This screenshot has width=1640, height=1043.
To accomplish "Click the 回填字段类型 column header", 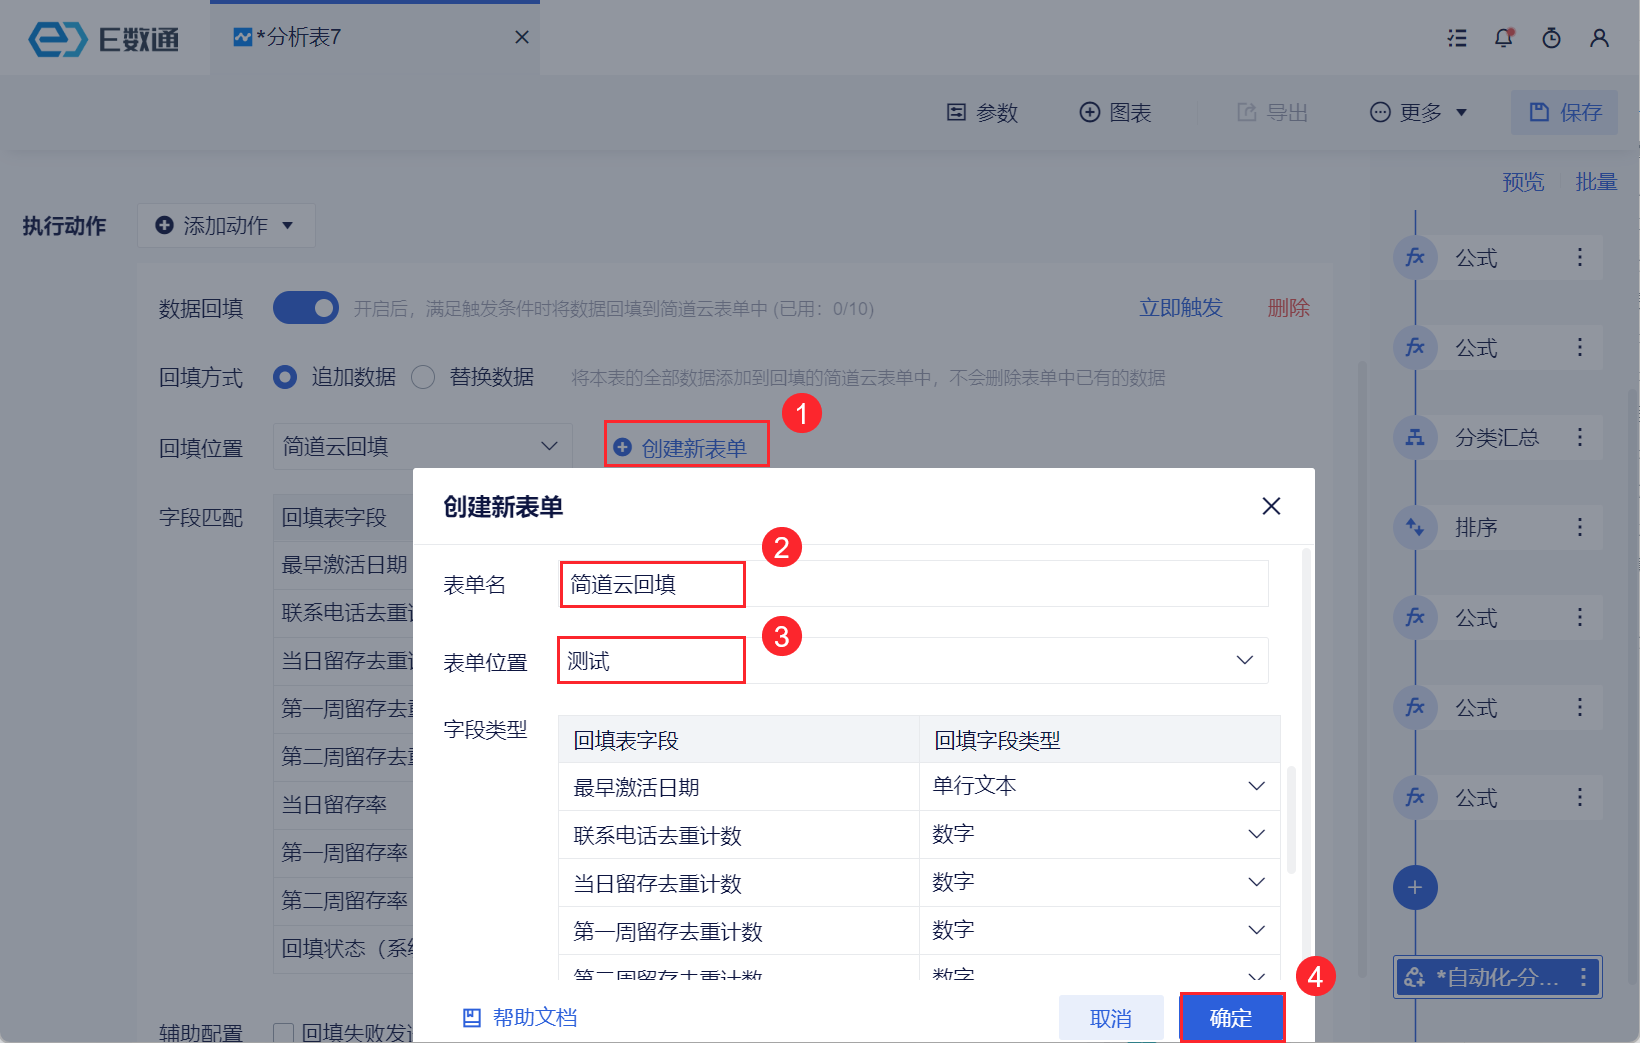I will [1099, 740].
